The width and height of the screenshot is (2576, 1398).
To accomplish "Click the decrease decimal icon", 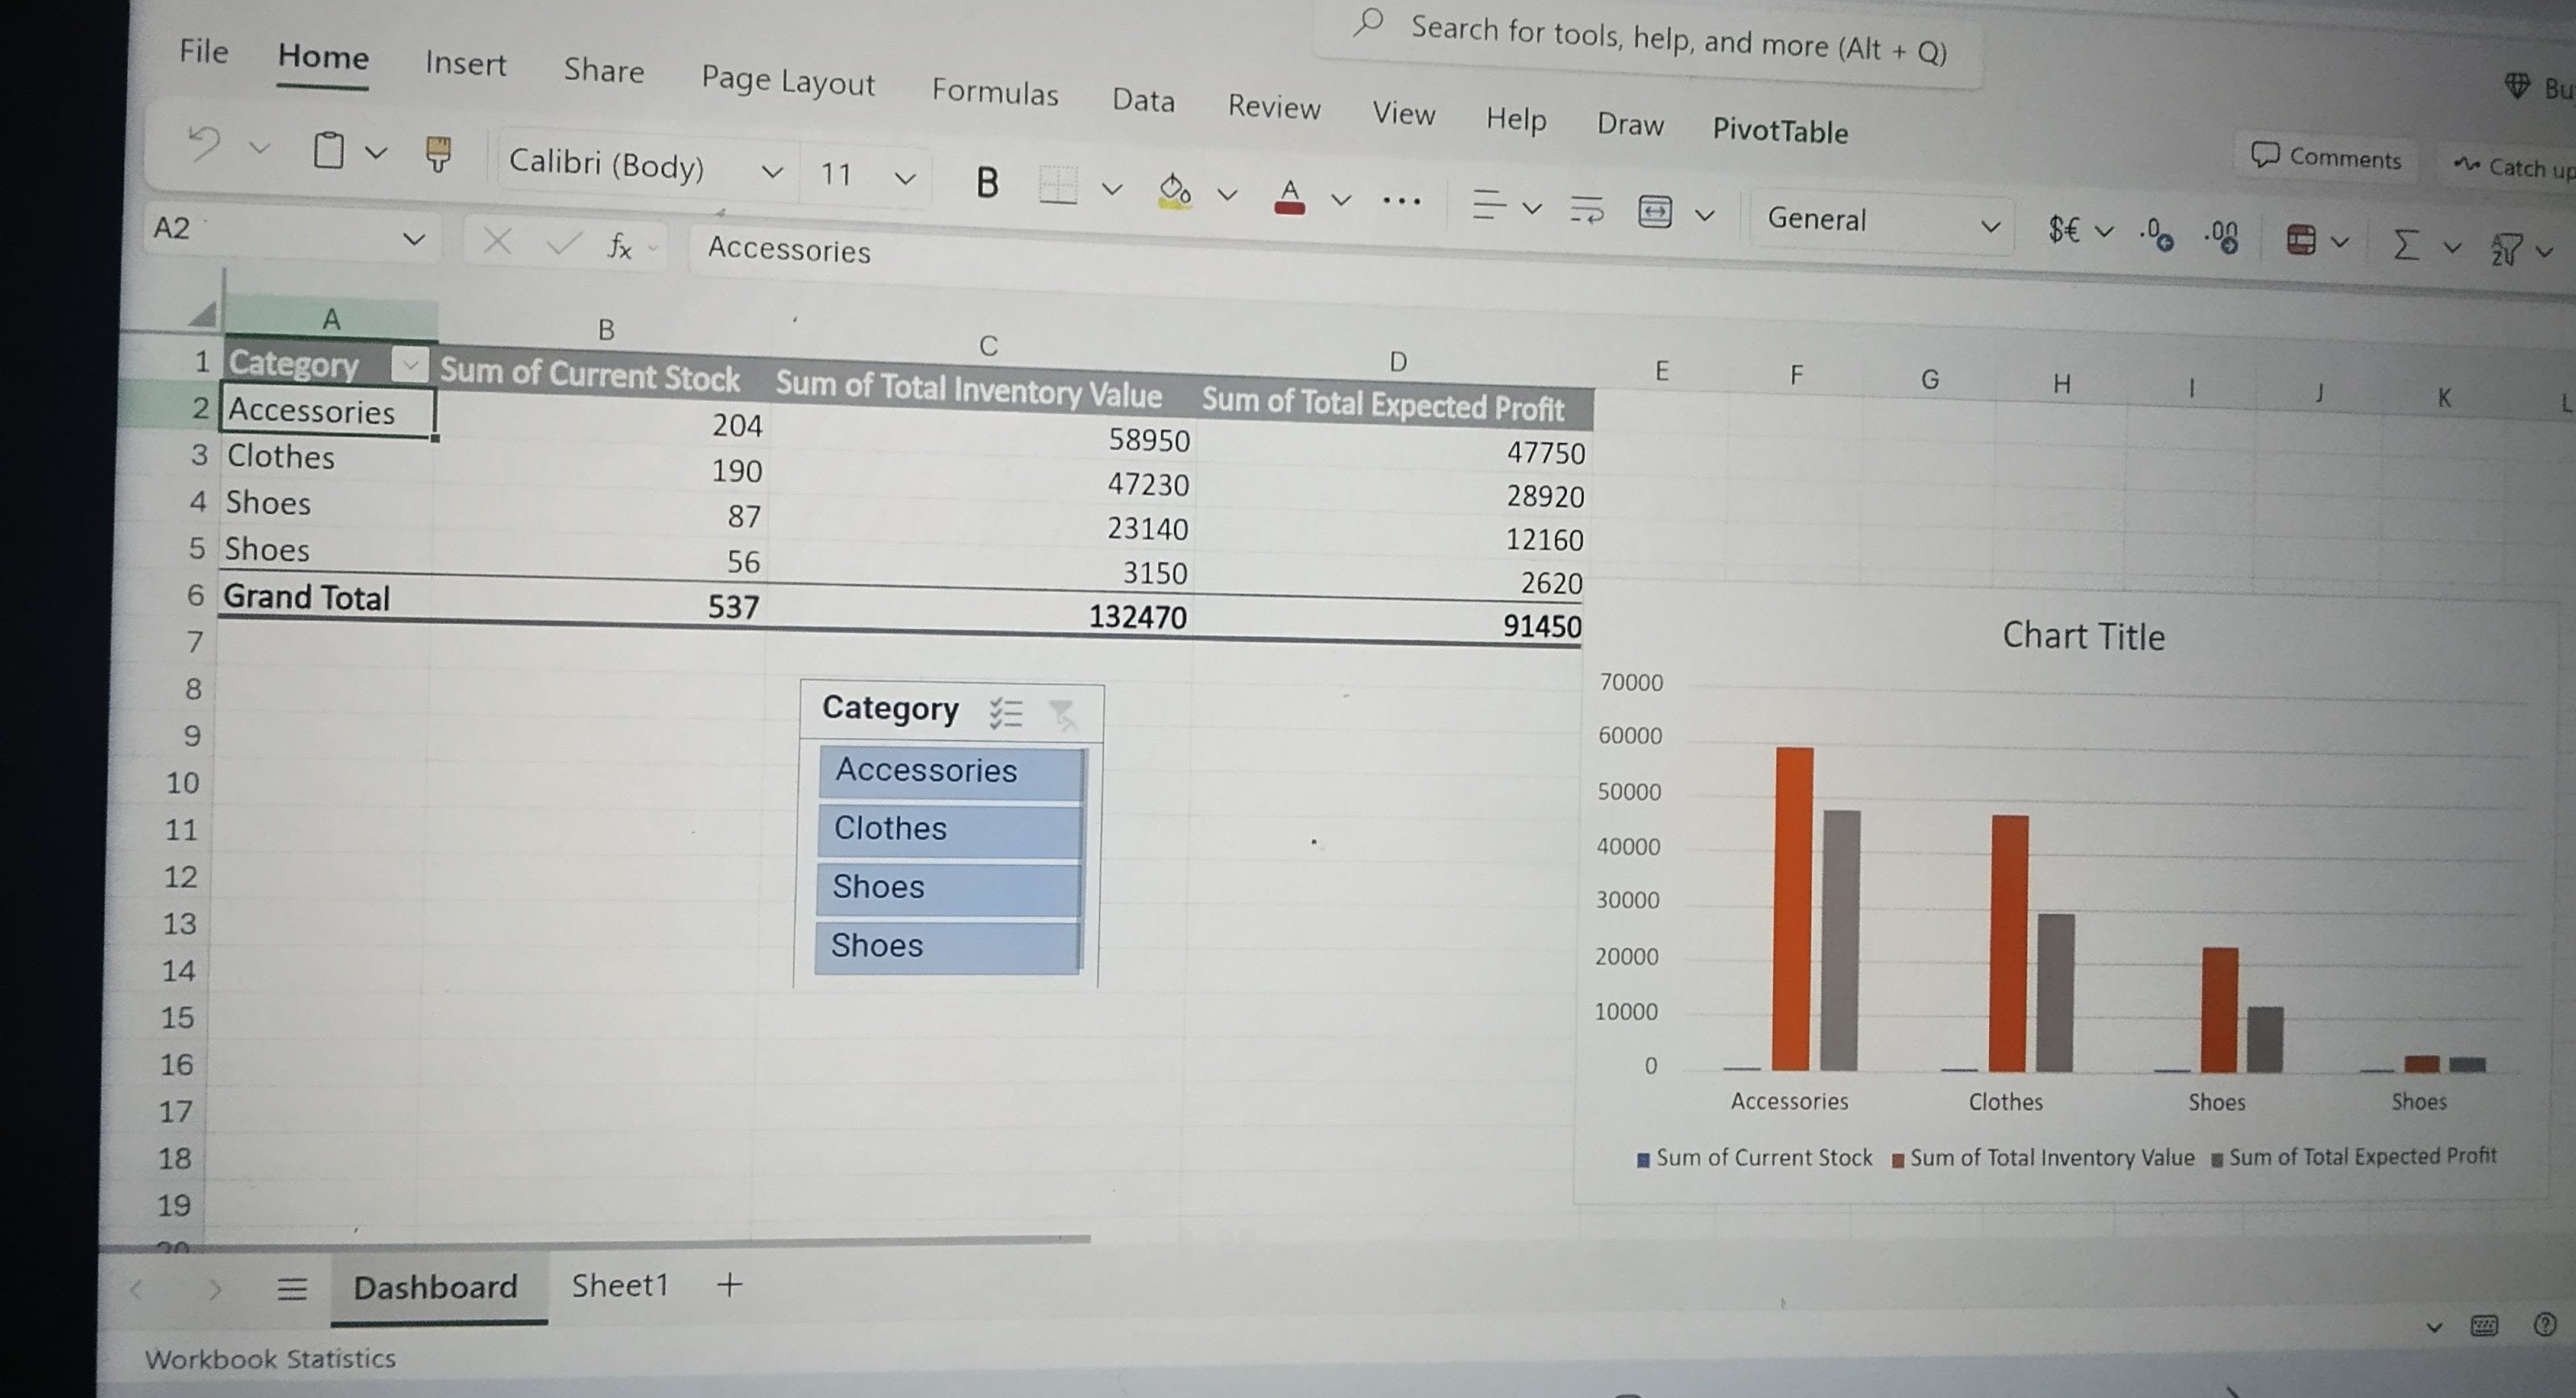I will point(2155,234).
